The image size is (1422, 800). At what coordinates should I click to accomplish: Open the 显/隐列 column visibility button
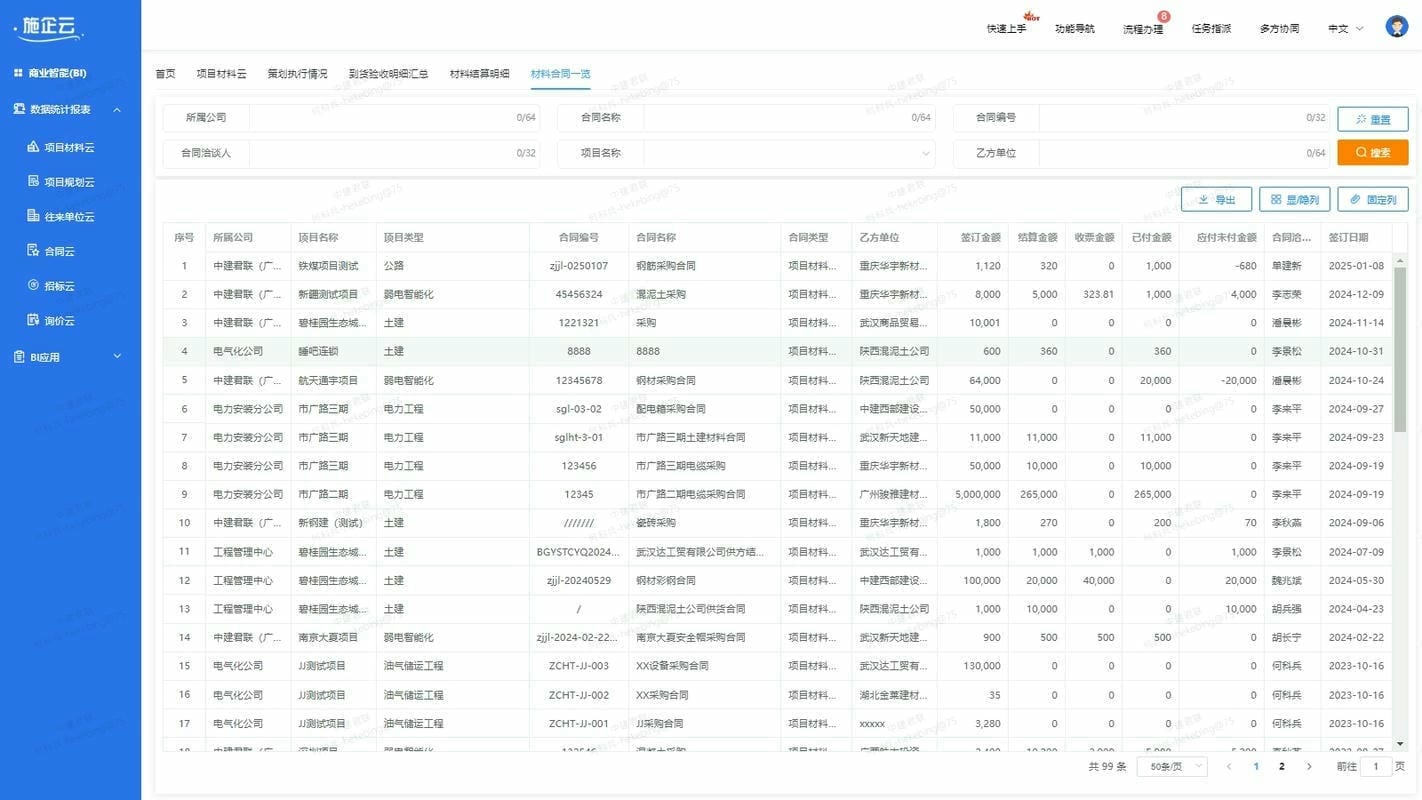(x=1295, y=200)
